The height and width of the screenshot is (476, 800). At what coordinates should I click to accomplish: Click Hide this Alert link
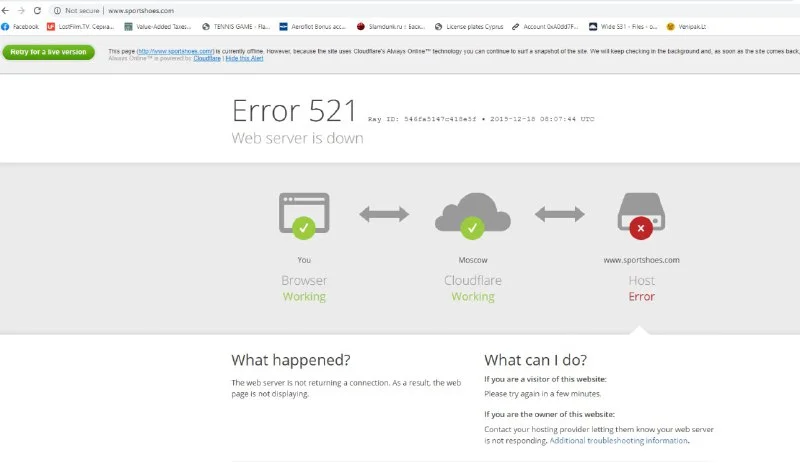[x=245, y=58]
